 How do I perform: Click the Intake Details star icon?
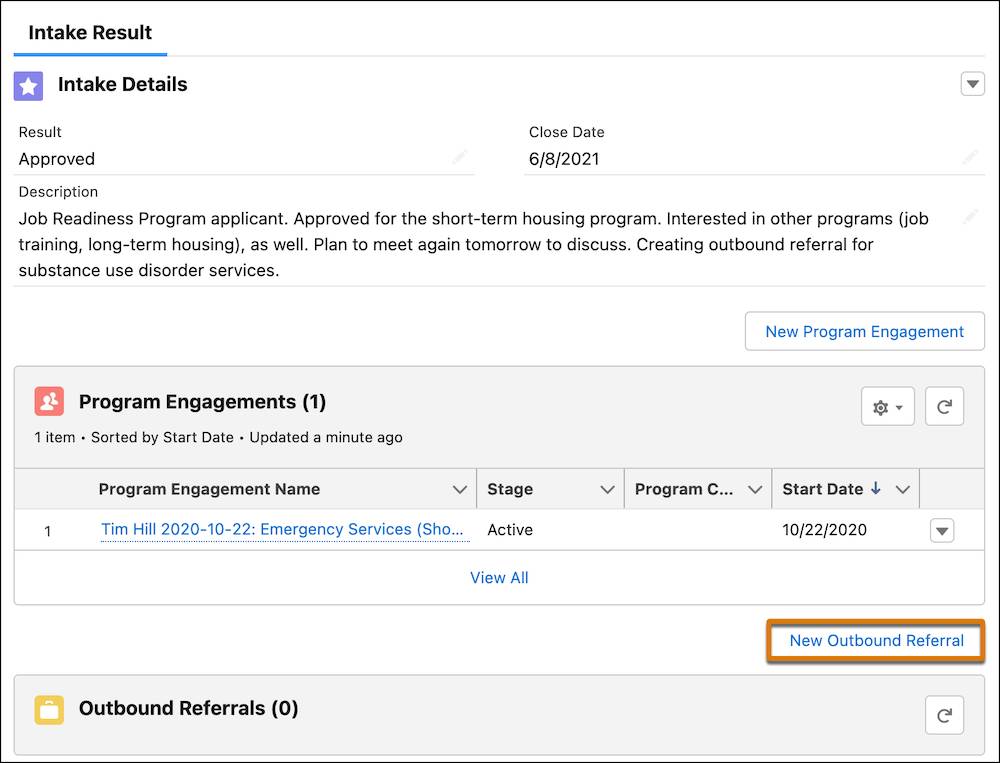pyautogui.click(x=28, y=86)
